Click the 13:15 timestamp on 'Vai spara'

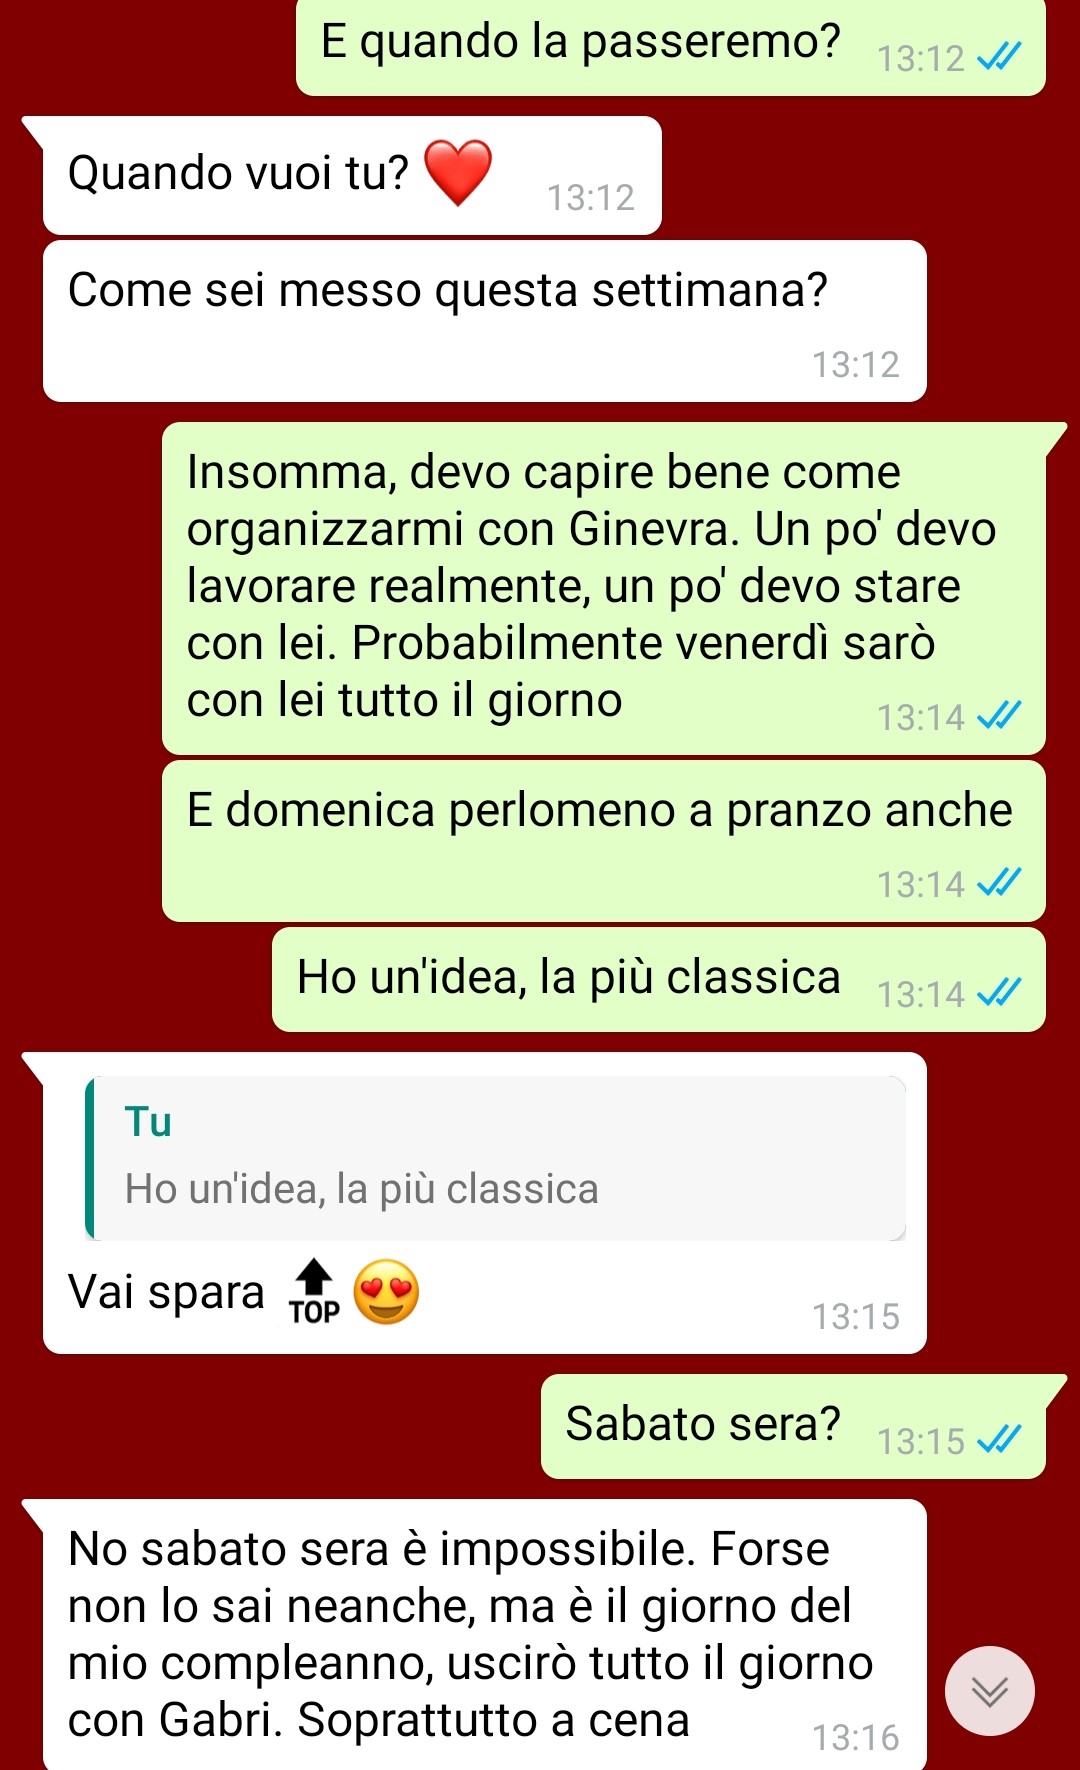coord(855,1317)
